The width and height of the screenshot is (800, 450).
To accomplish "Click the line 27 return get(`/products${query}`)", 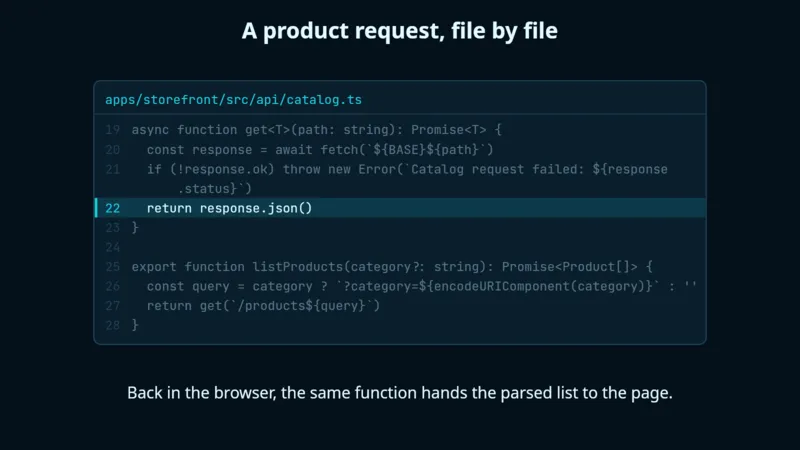I will 263,306.
